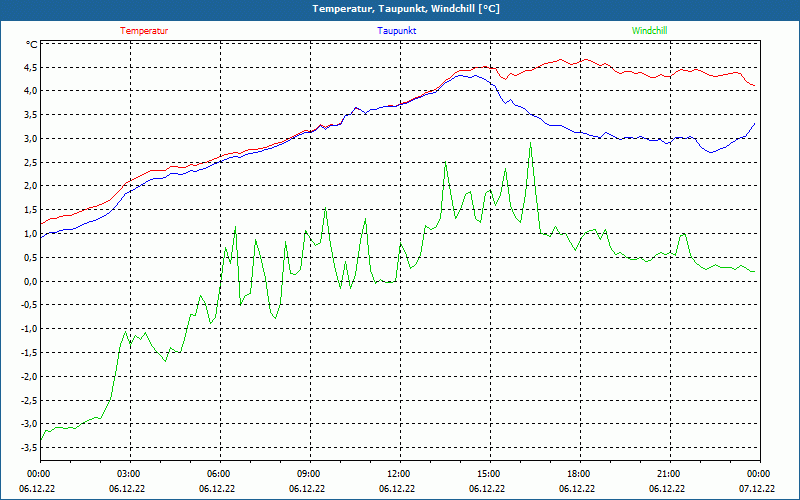The width and height of the screenshot is (800, 500).
Task: Click the blue Taupunkt legend label
Action: [396, 31]
